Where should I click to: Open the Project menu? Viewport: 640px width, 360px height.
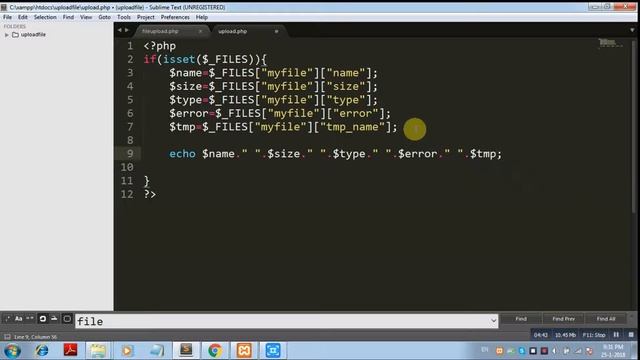(x=146, y=17)
